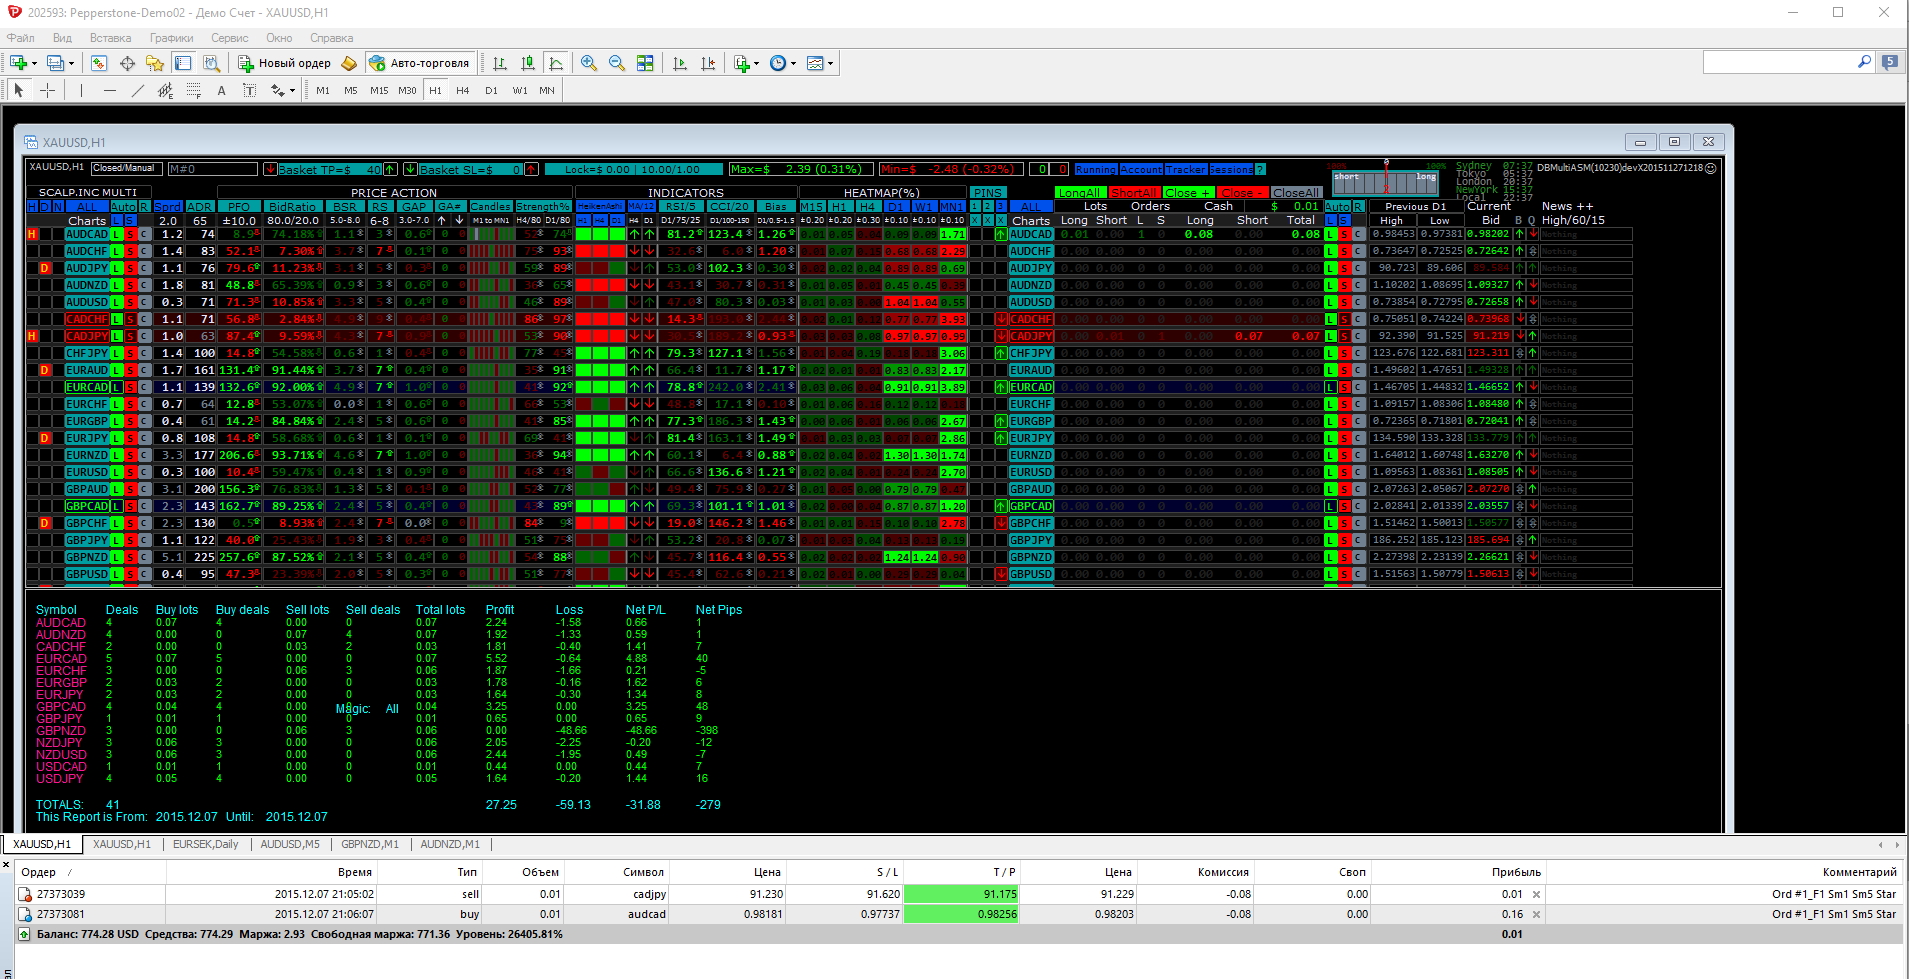Switch timeframe to MN
Image resolution: width=1909 pixels, height=979 pixels.
(x=547, y=90)
